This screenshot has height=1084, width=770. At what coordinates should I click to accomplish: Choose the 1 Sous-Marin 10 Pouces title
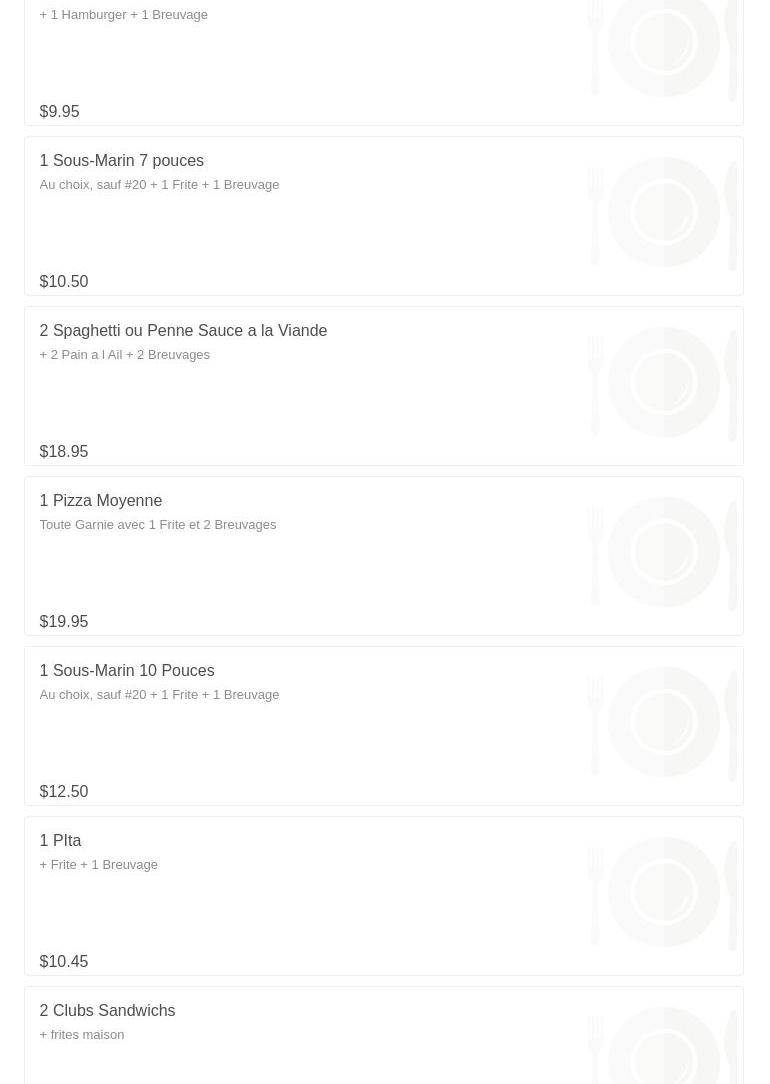point(126,671)
